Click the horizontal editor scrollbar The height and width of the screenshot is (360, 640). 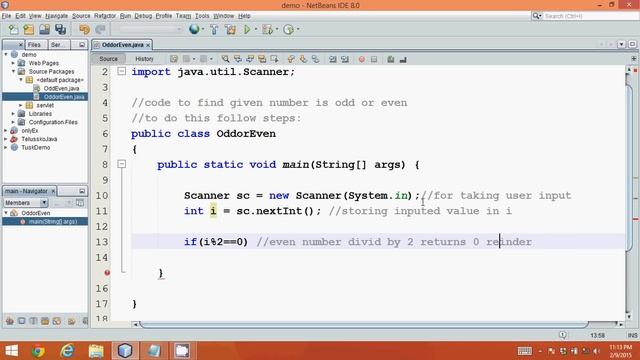click(363, 324)
